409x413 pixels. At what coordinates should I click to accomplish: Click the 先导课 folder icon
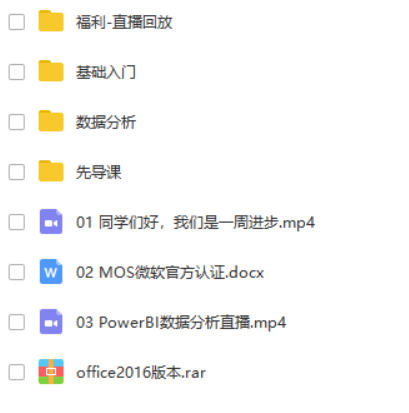(x=51, y=171)
